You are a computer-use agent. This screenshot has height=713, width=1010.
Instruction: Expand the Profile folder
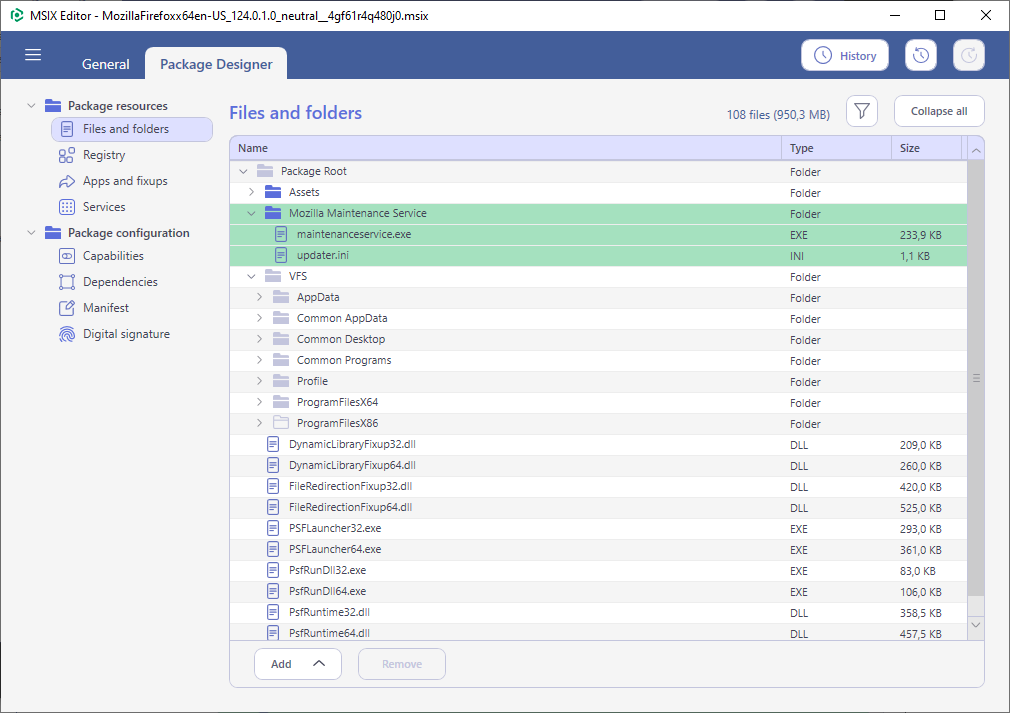(259, 381)
